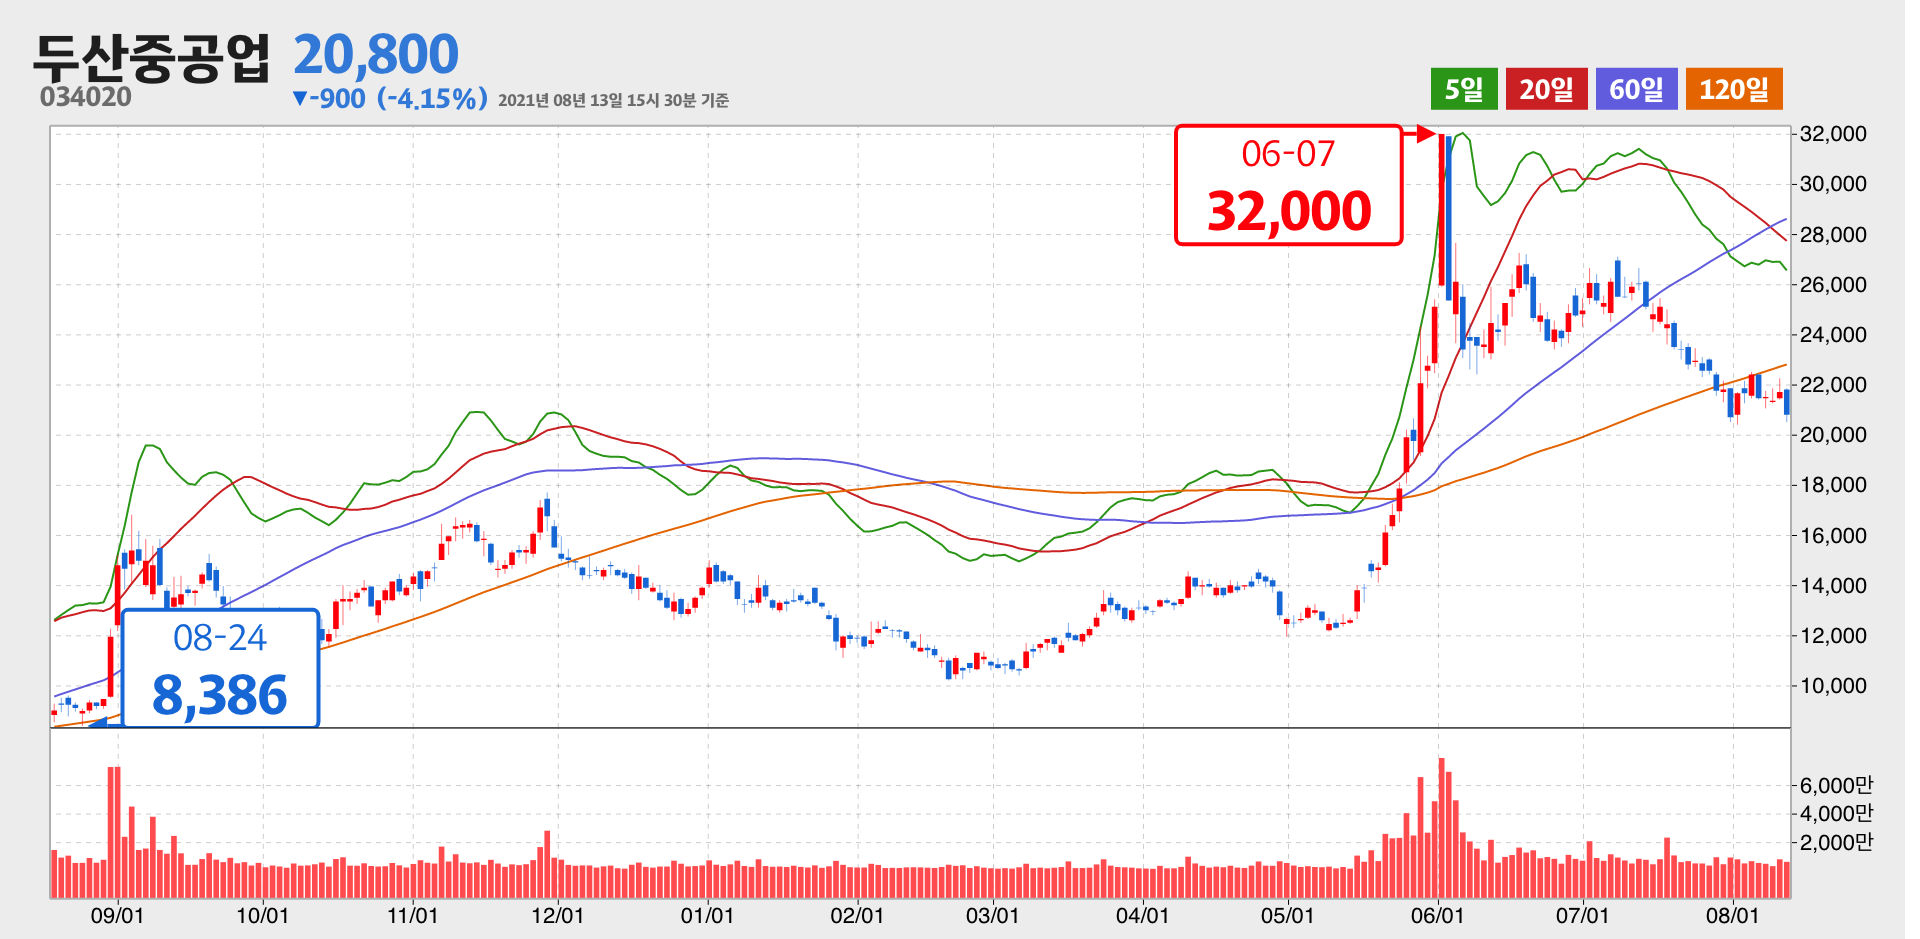Click the red 20일 moving average legend

[x=1547, y=89]
